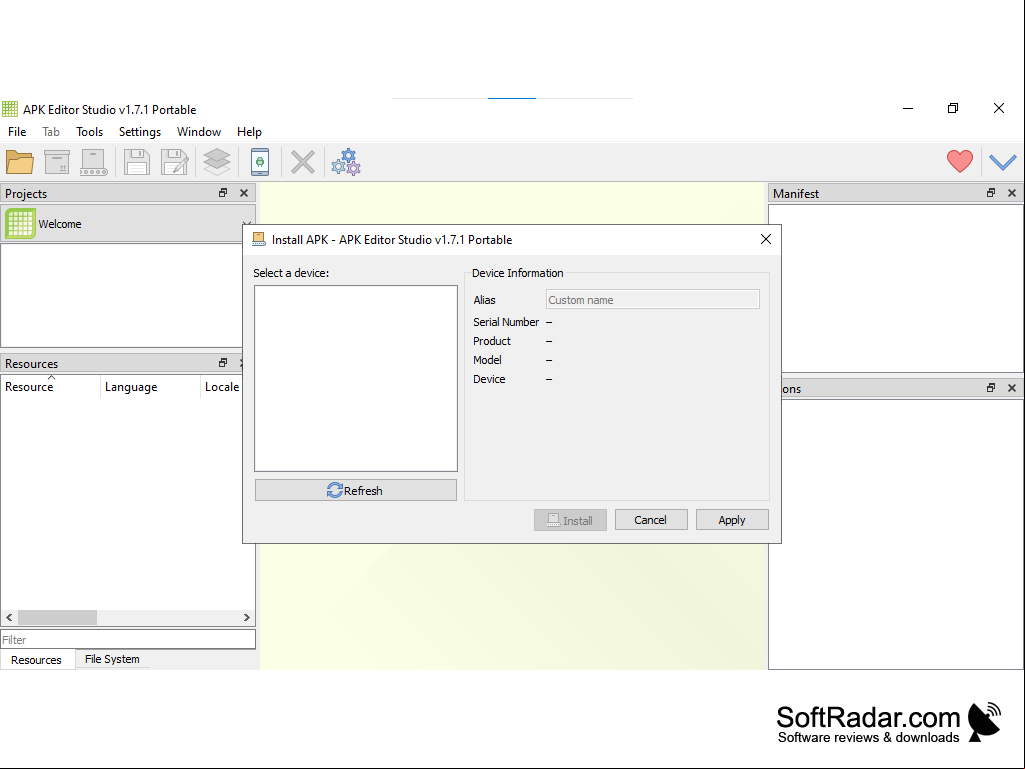
Task: Click inside the Select a device list
Action: click(356, 378)
